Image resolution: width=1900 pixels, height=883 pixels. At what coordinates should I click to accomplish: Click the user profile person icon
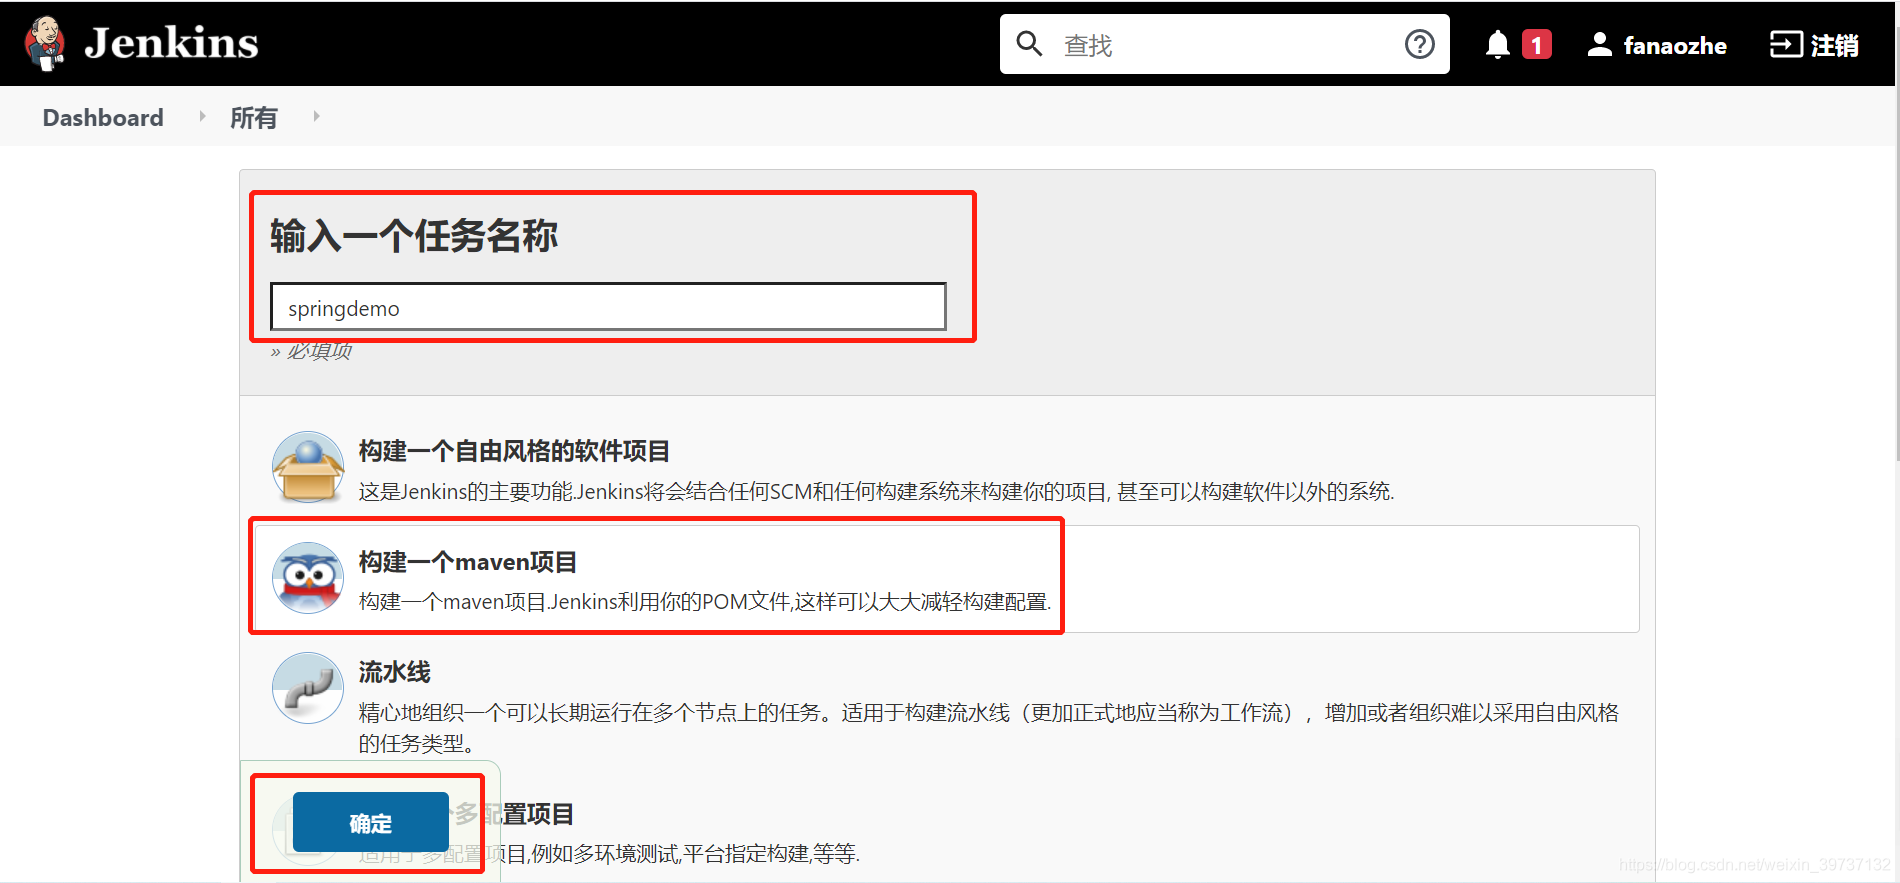pos(1600,44)
